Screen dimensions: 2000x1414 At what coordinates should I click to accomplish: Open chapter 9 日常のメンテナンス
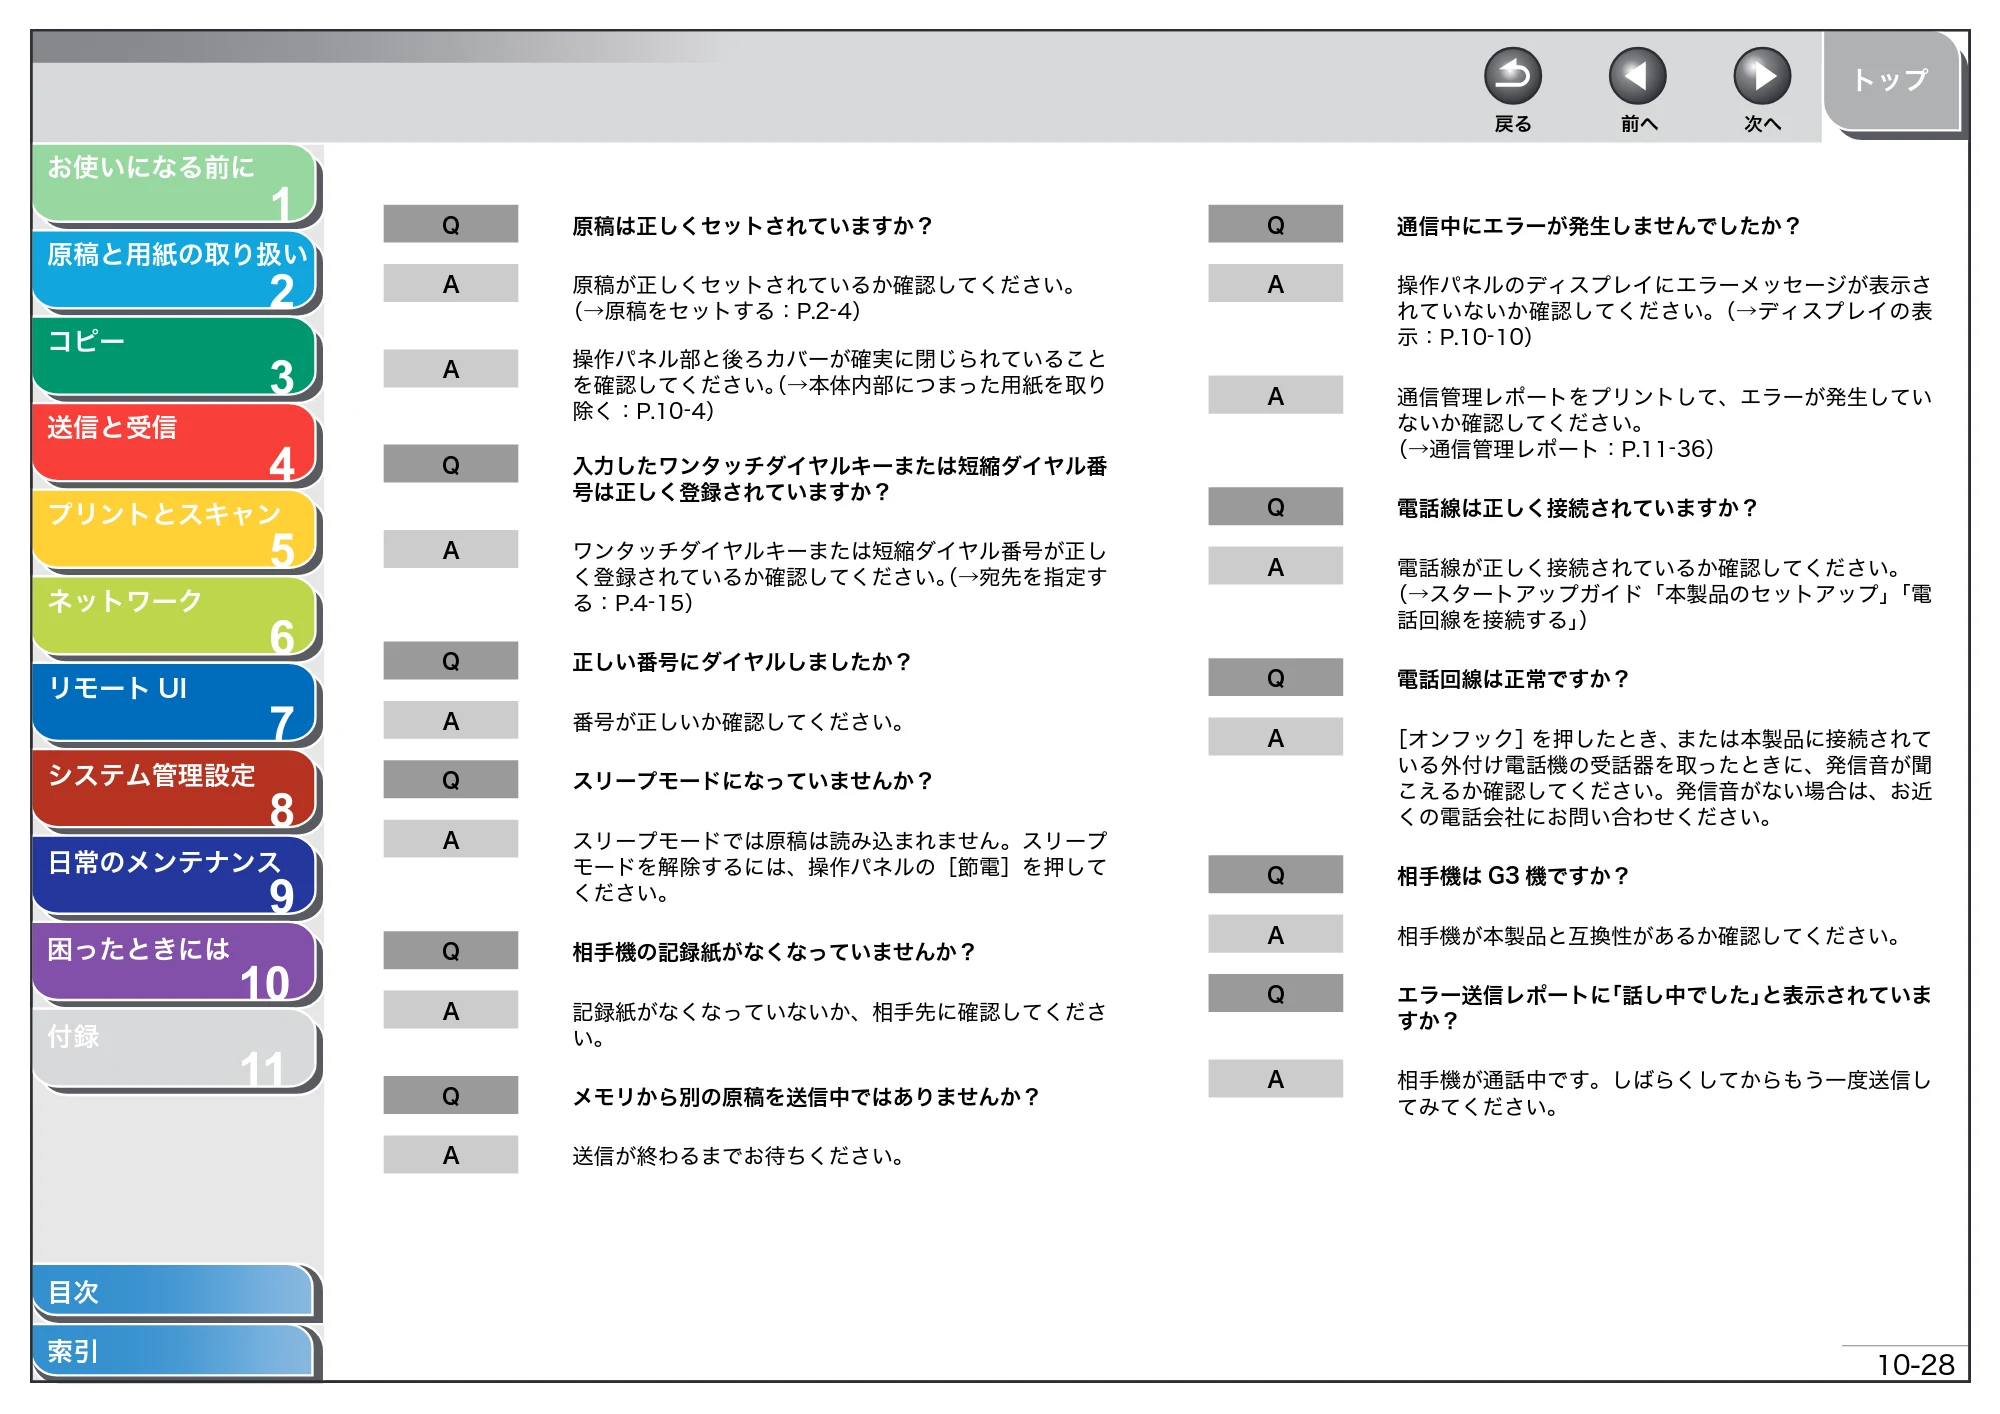(175, 878)
